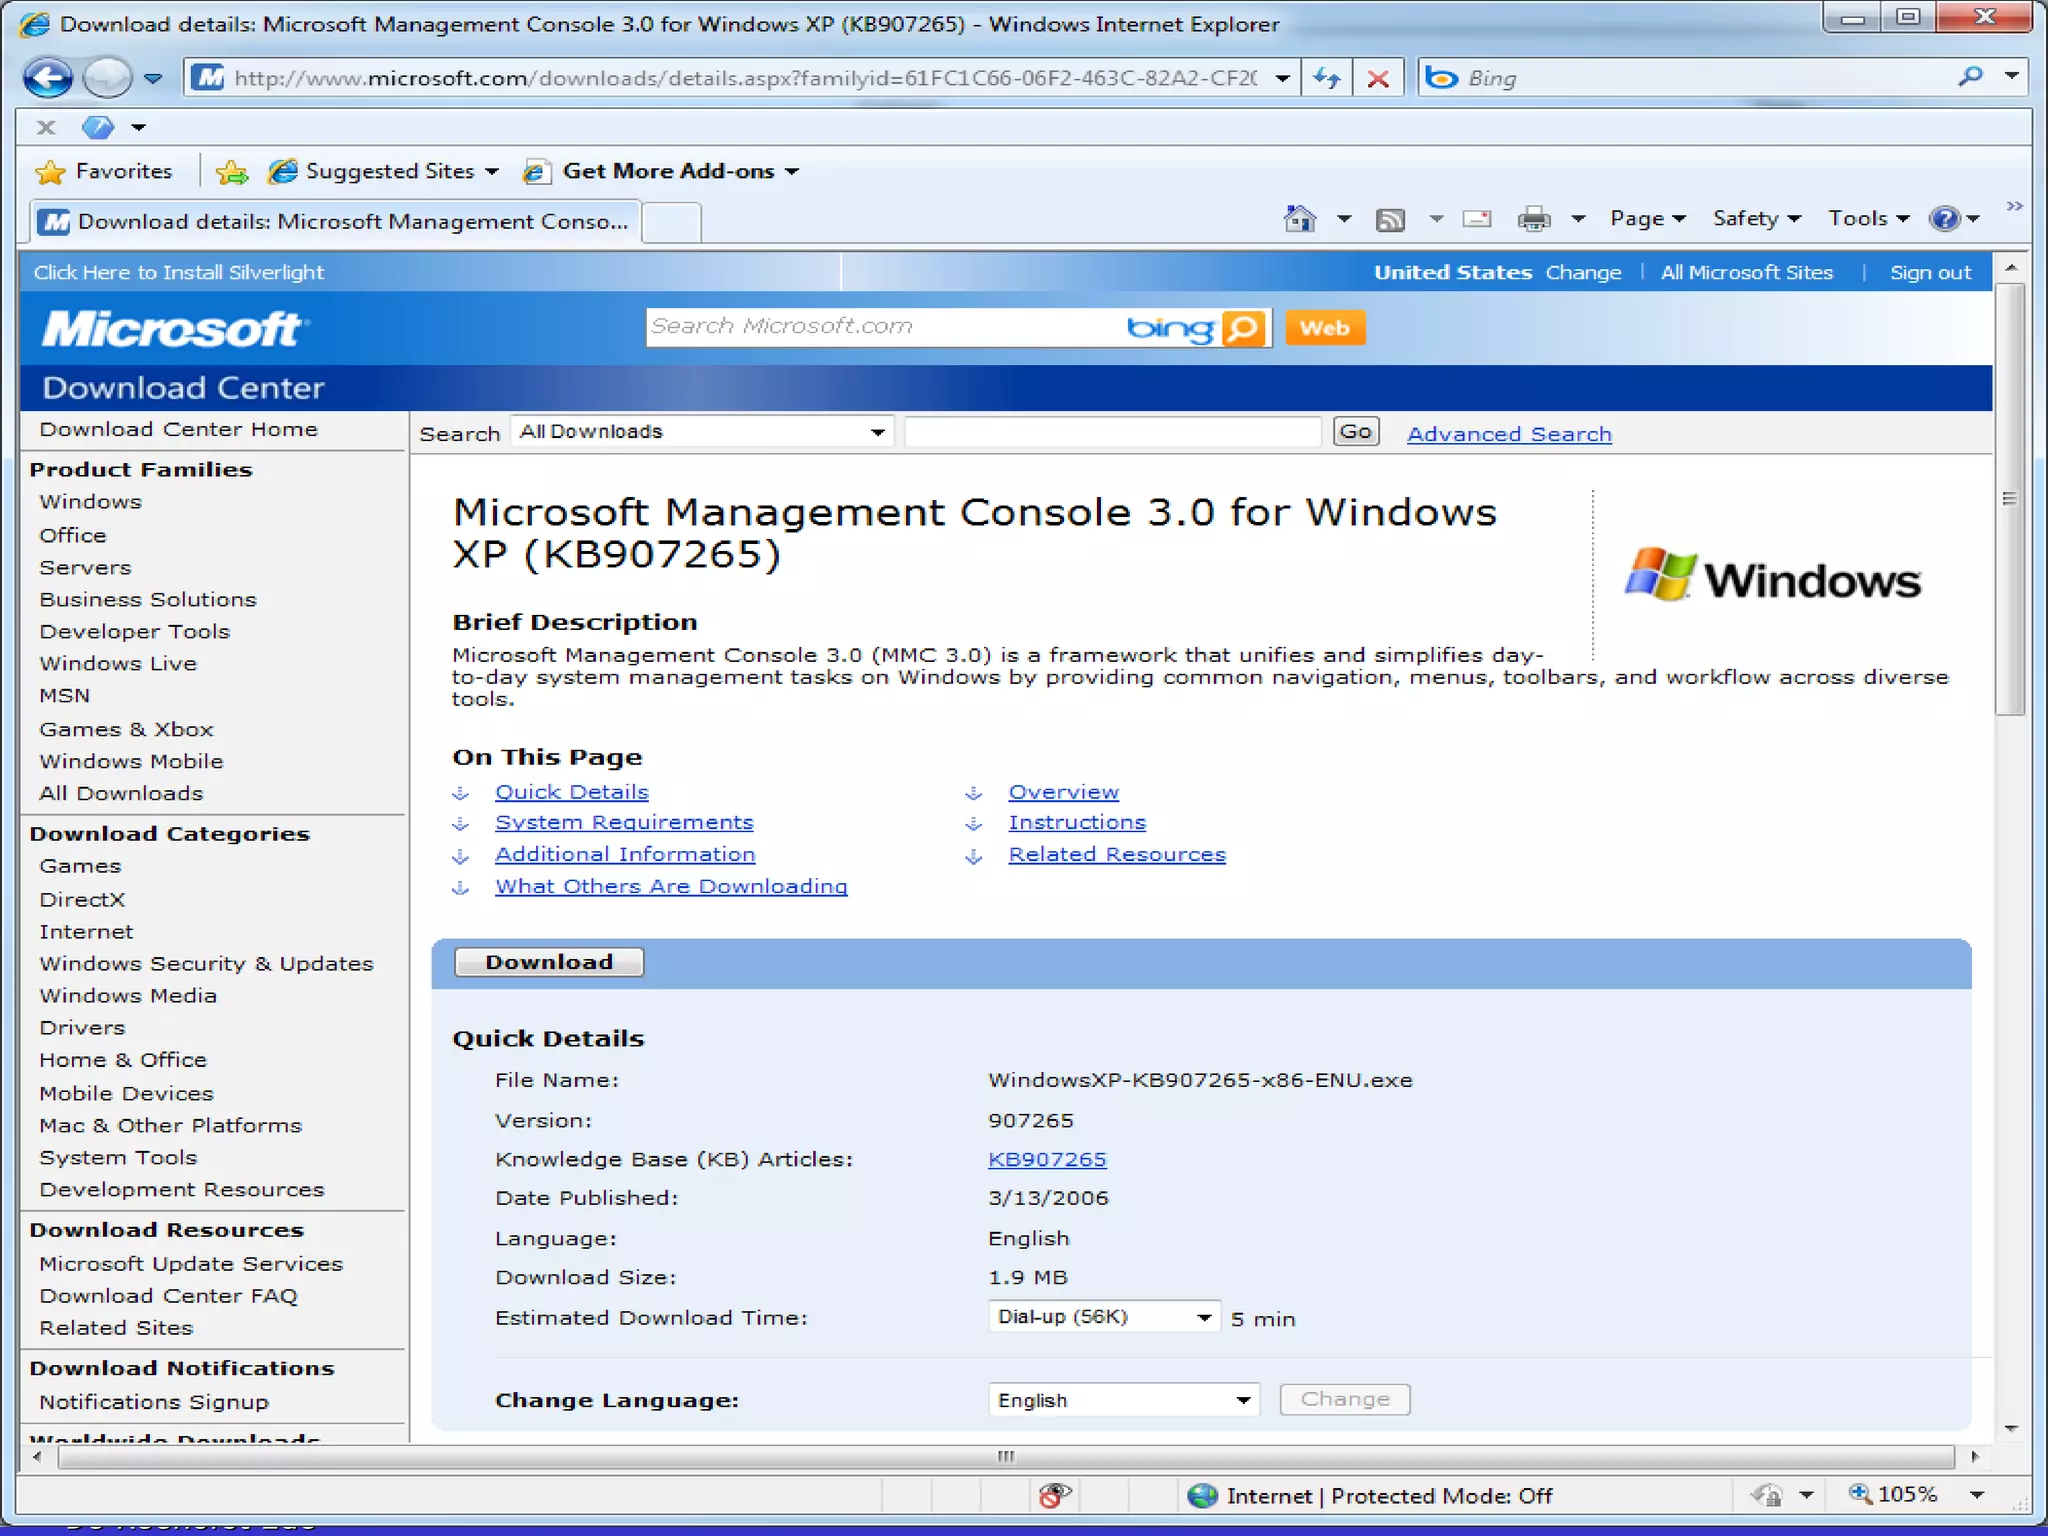Click the Download Center search text field
This screenshot has height=1536, width=2048.
1112,432
